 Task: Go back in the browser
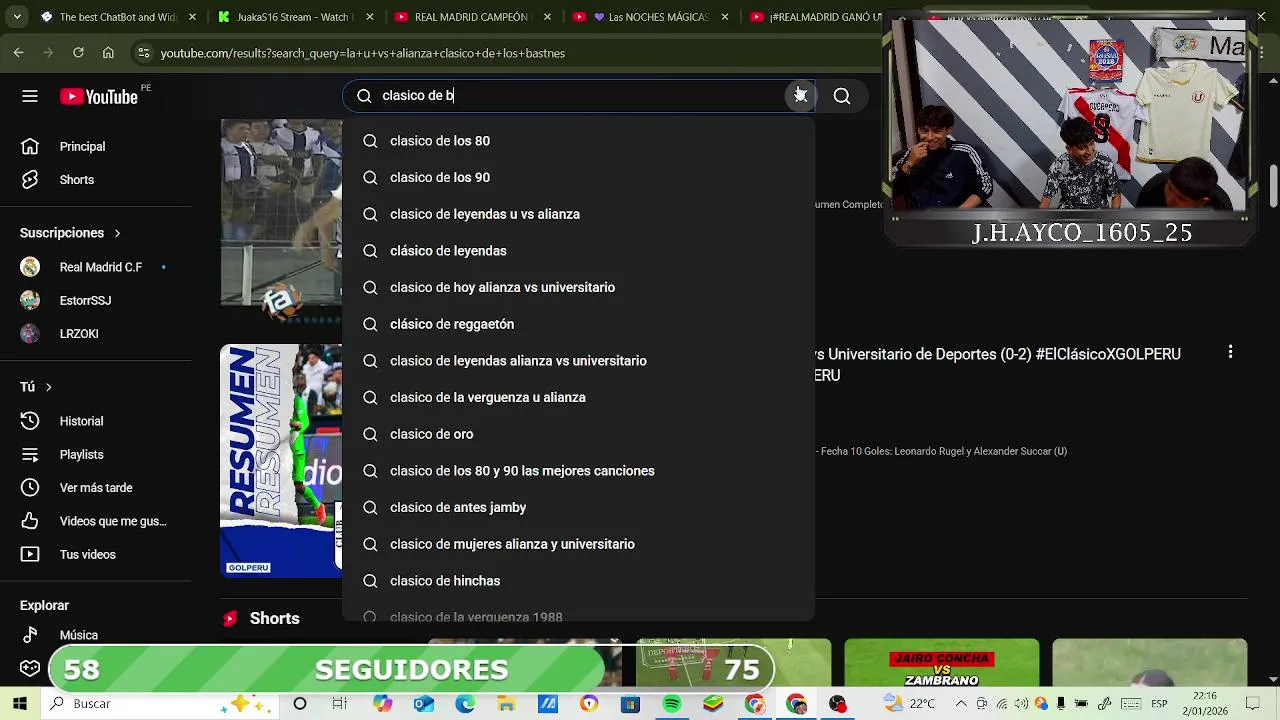tap(19, 53)
